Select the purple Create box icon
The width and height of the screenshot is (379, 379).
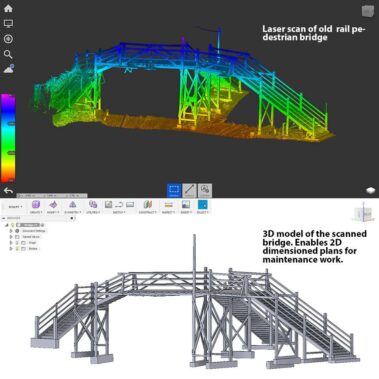(x=36, y=204)
